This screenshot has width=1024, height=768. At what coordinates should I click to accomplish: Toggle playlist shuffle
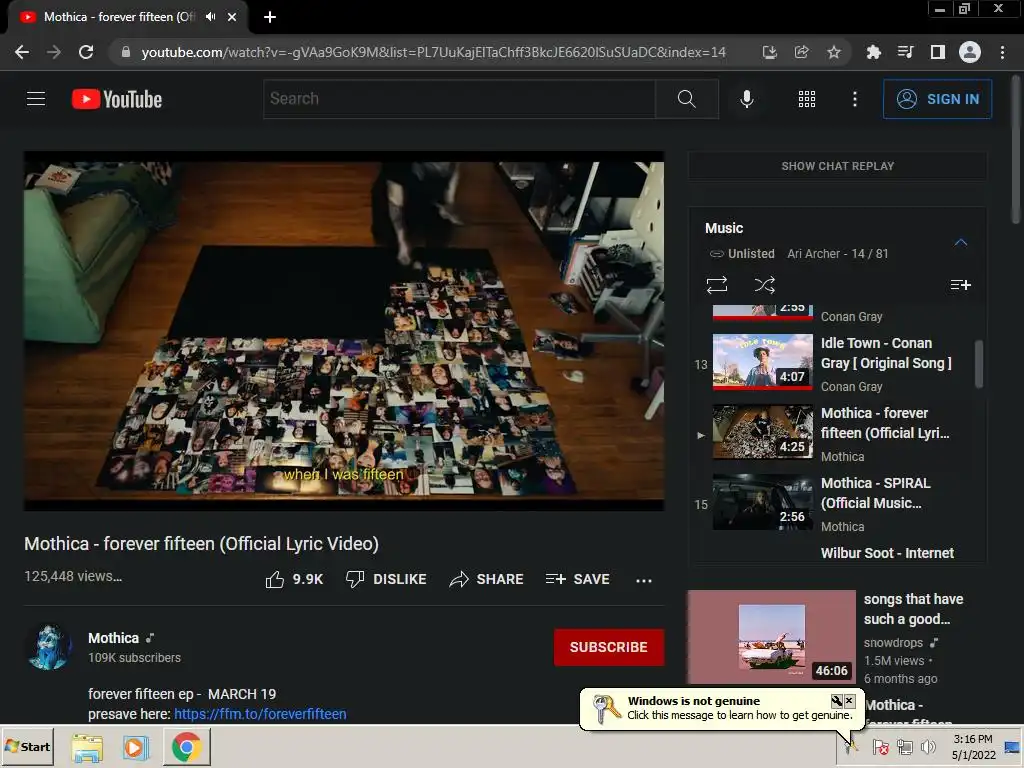click(x=764, y=285)
